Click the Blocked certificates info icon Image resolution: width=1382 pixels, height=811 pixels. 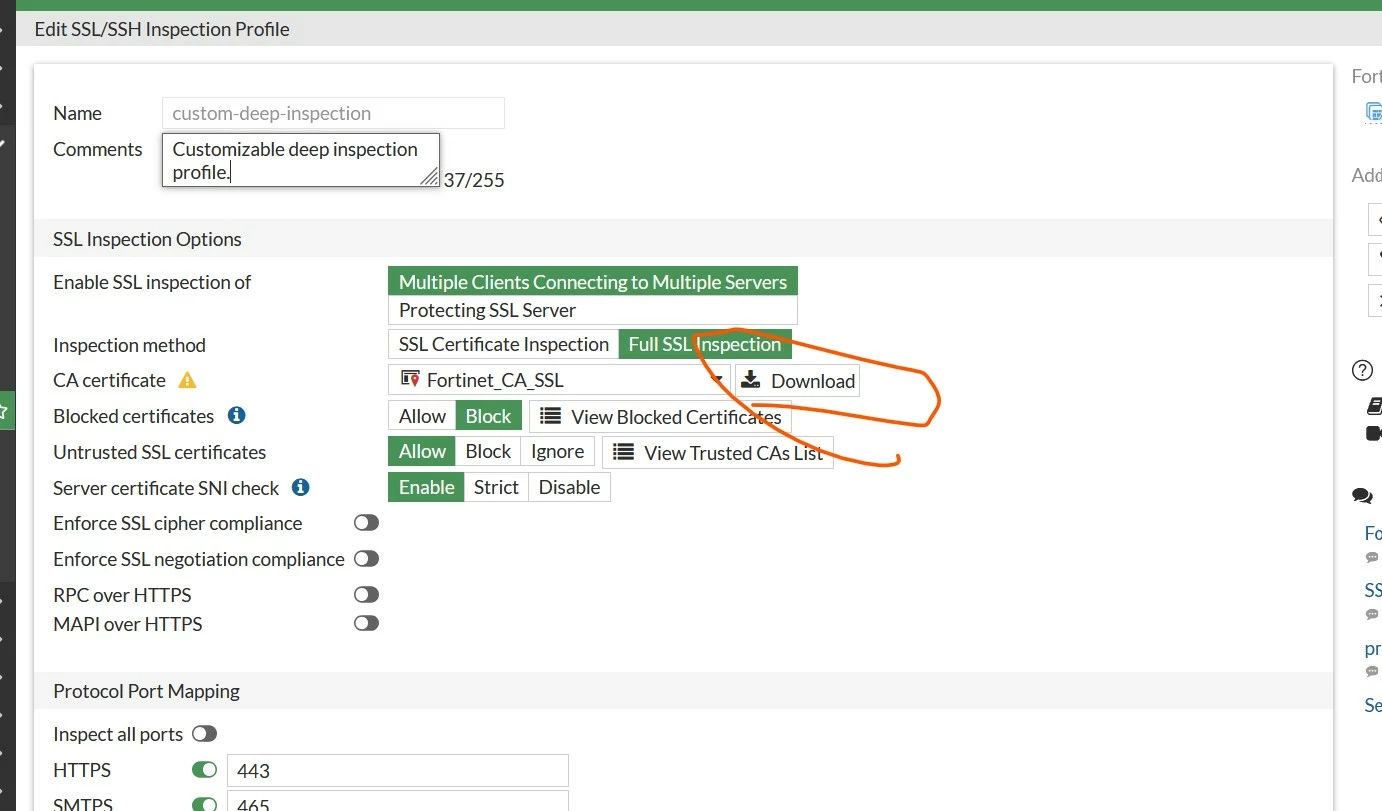click(237, 415)
